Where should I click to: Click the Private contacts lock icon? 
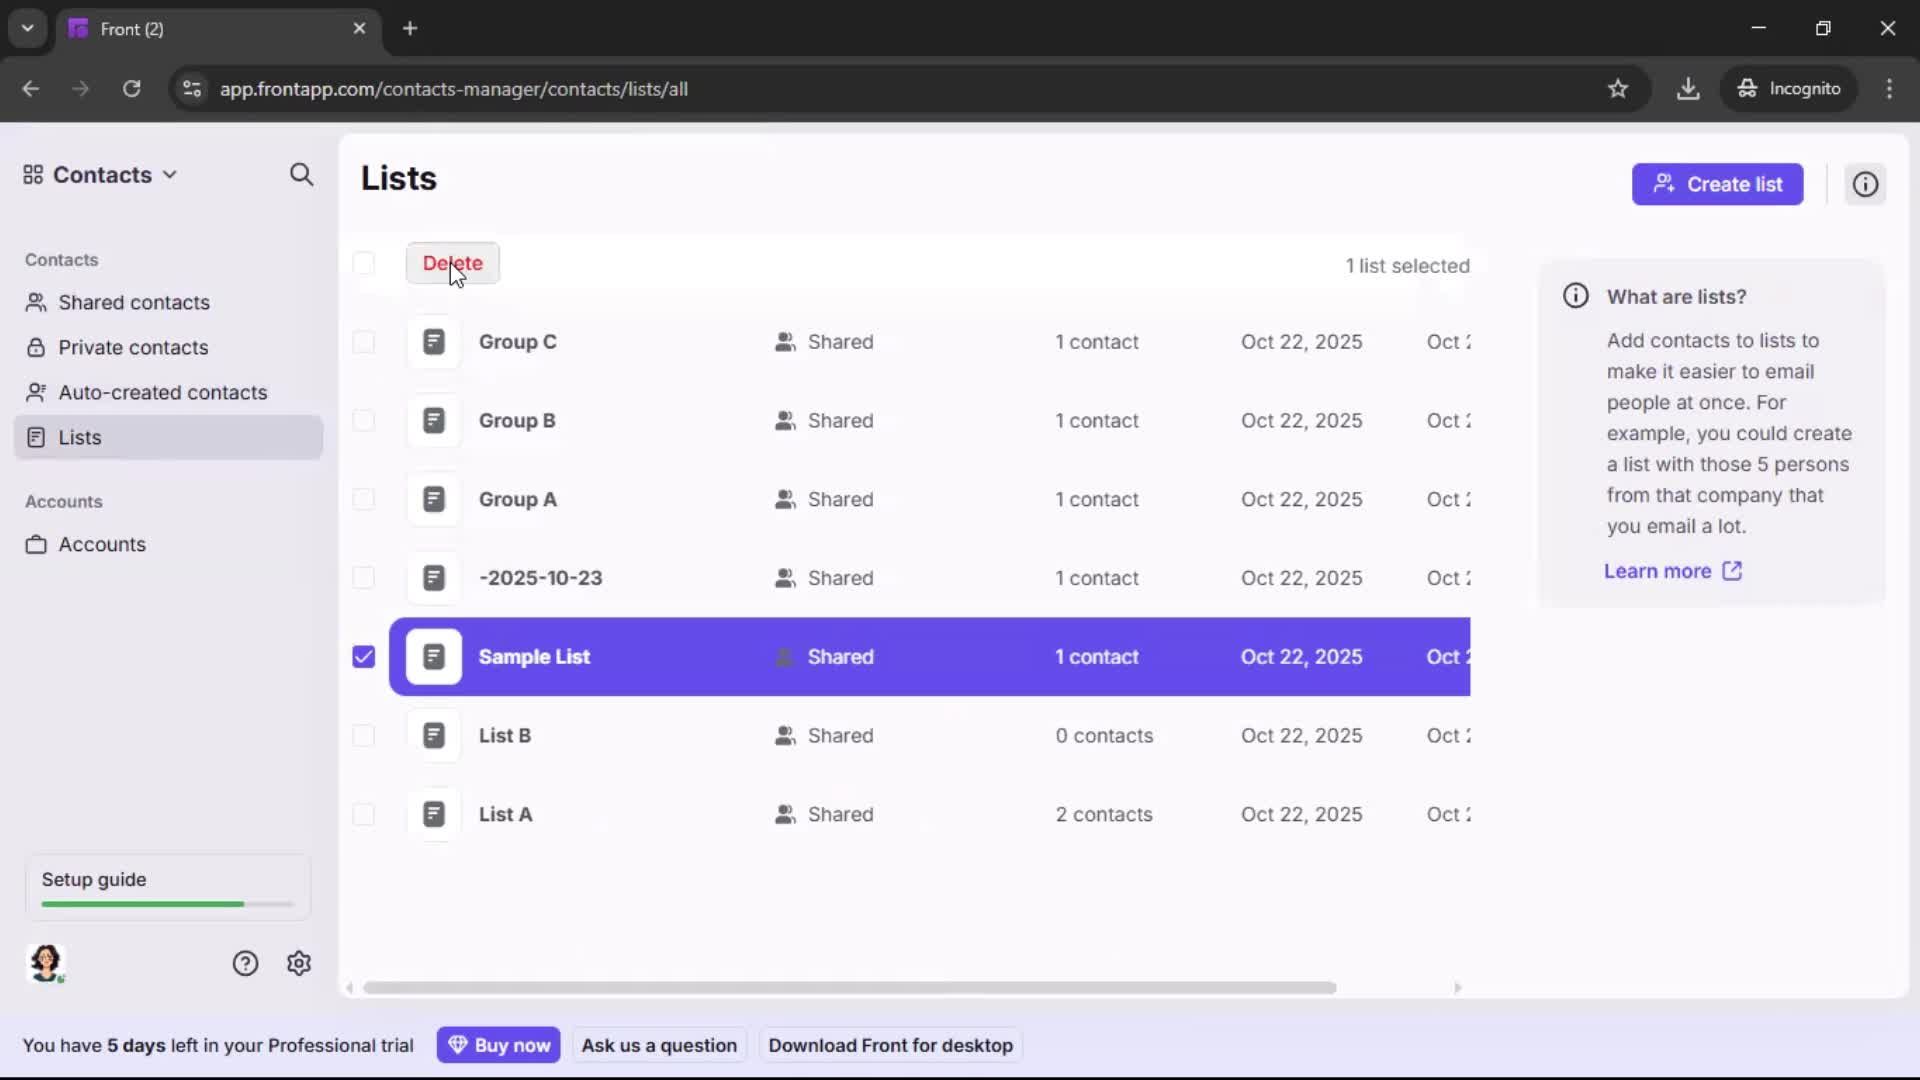click(36, 347)
